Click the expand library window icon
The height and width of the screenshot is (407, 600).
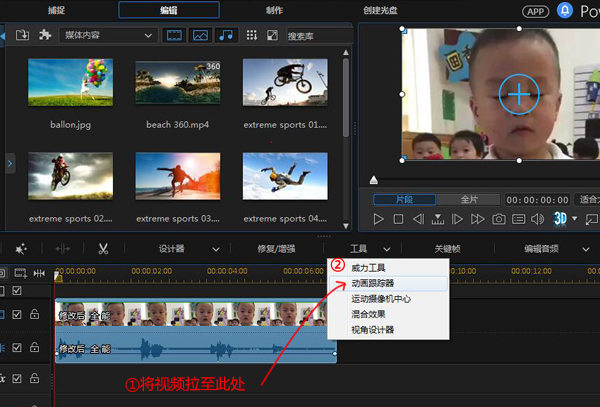click(272, 36)
